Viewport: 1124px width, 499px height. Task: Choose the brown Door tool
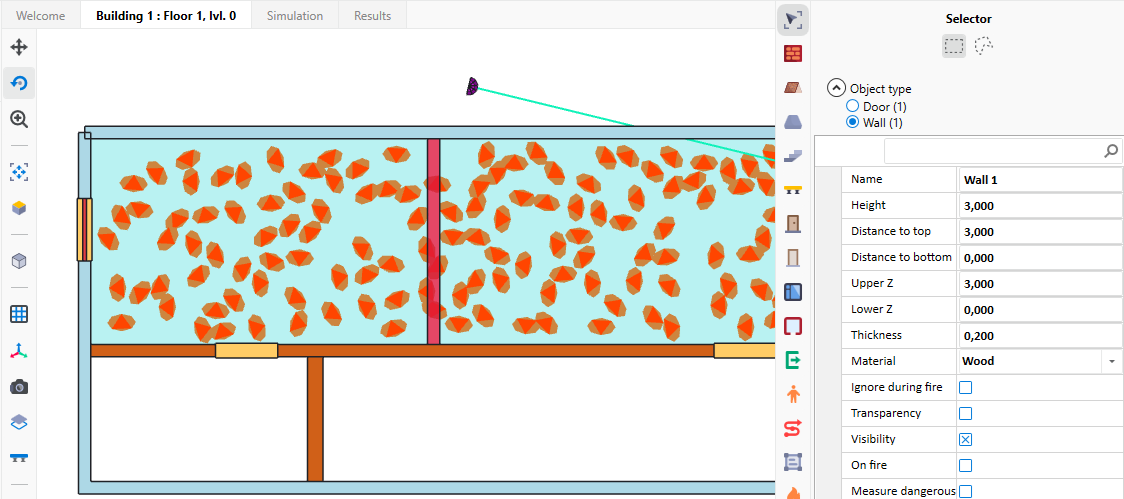[793, 224]
